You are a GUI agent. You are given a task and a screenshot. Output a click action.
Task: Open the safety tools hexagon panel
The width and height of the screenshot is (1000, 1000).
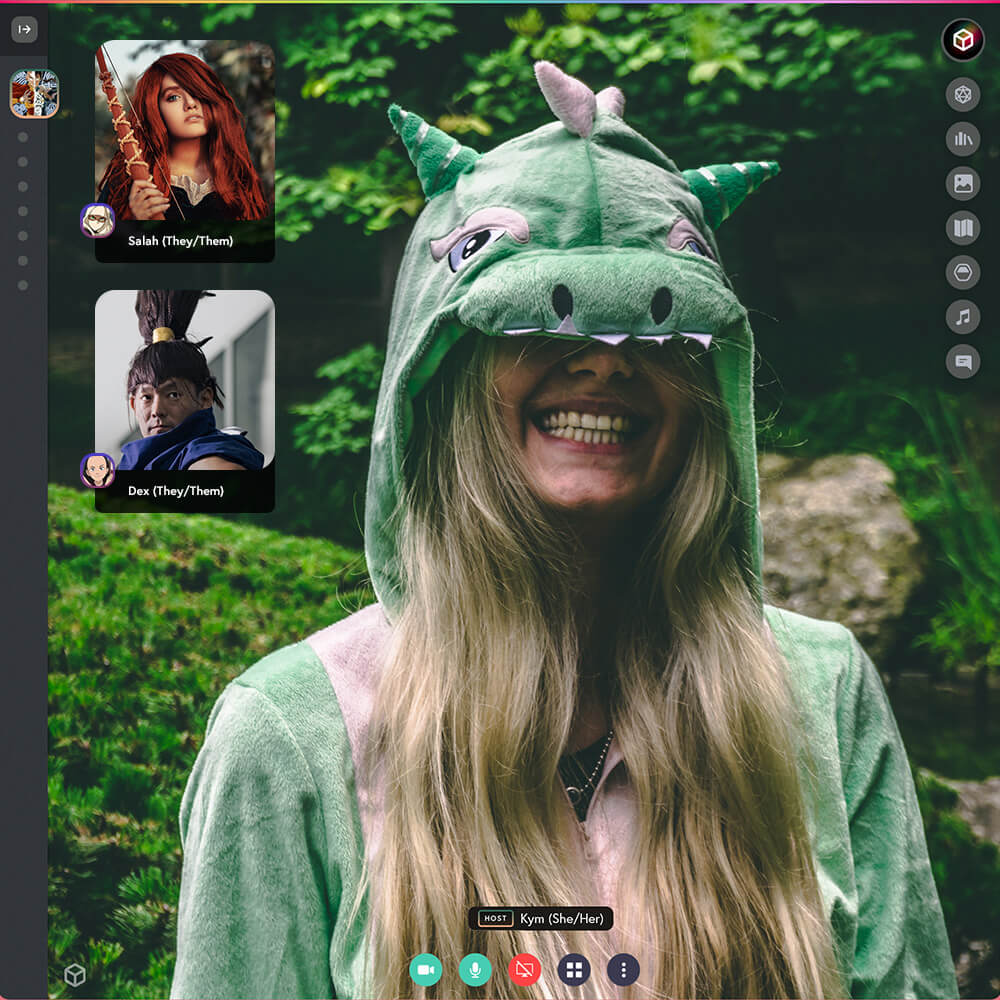pyautogui.click(x=962, y=272)
